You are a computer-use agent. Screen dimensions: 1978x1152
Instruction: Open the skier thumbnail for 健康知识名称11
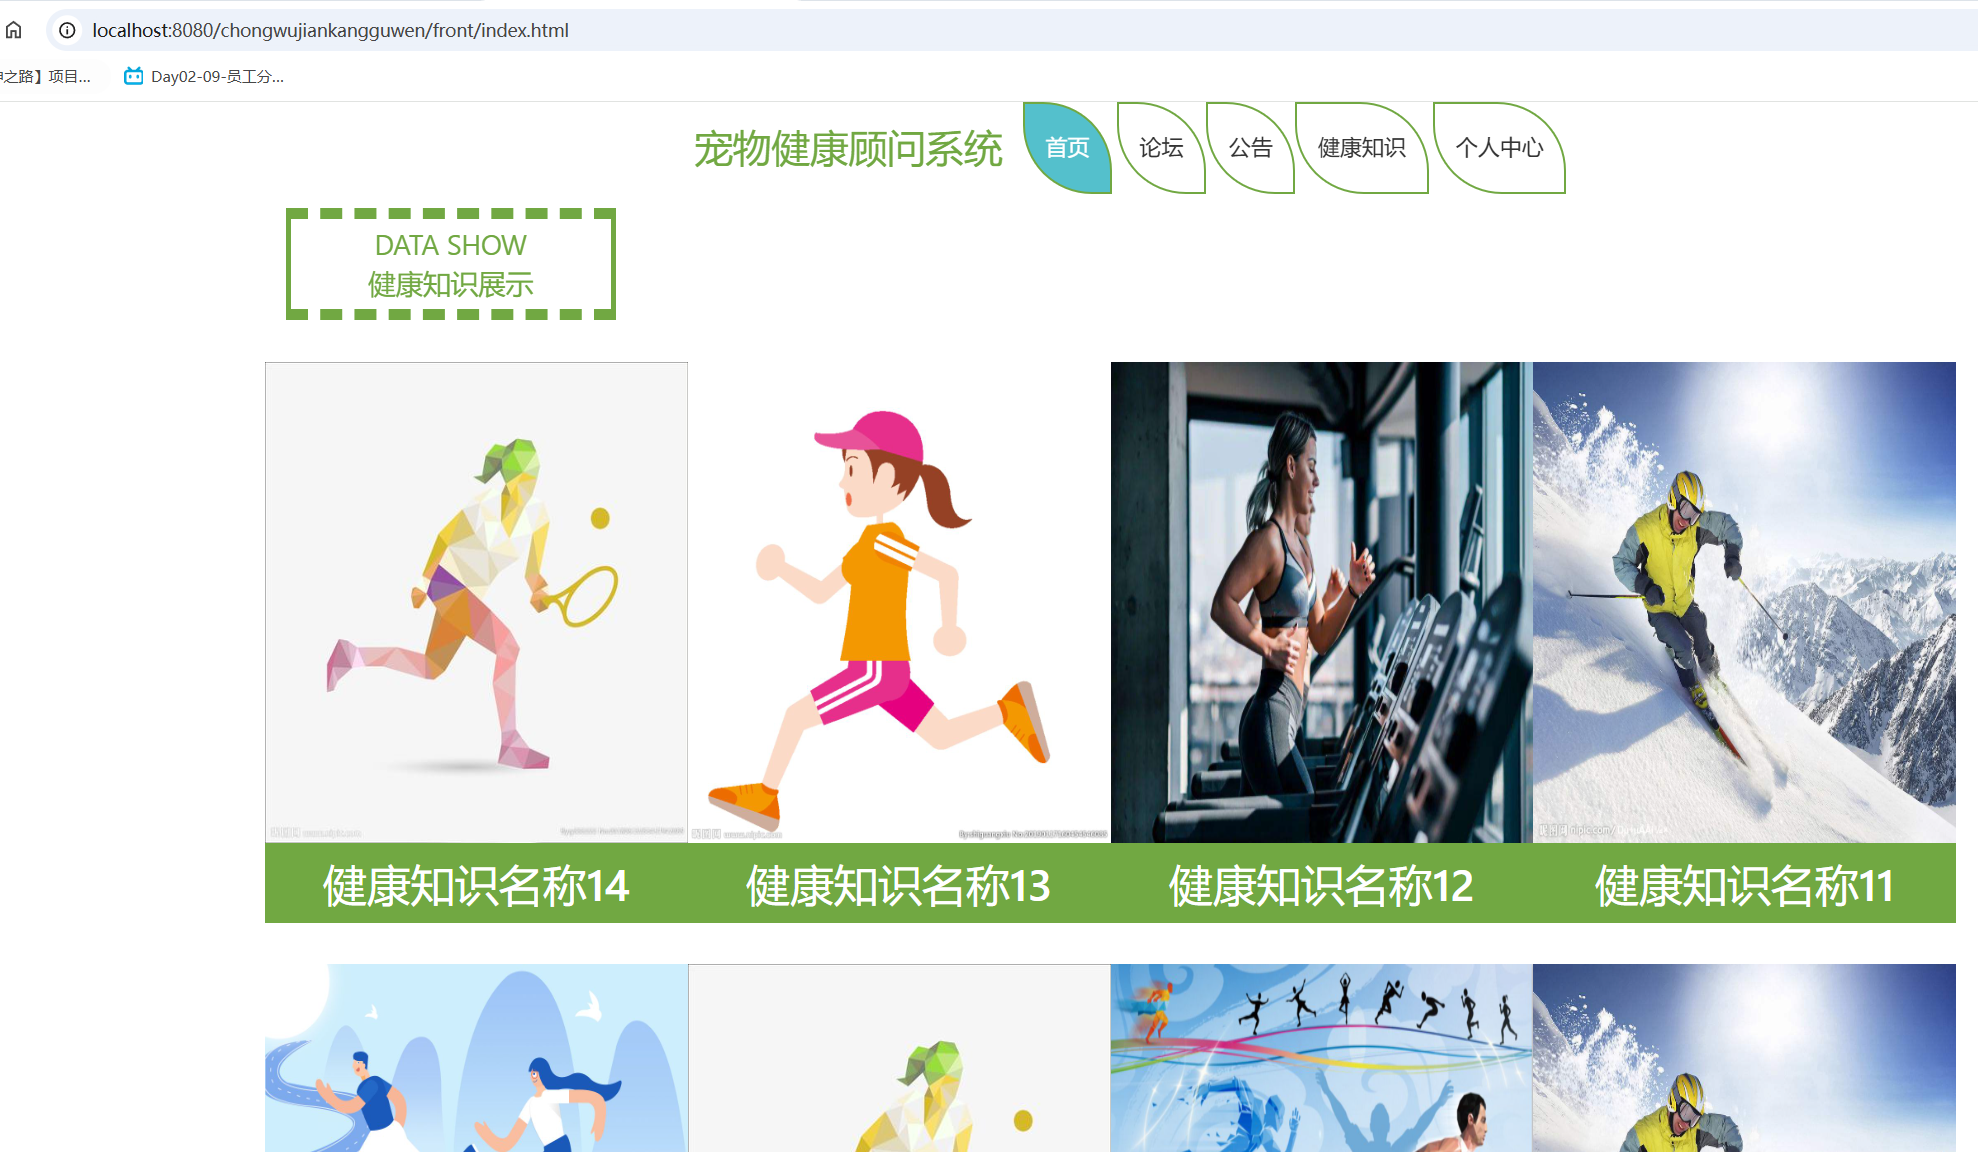coord(1744,602)
